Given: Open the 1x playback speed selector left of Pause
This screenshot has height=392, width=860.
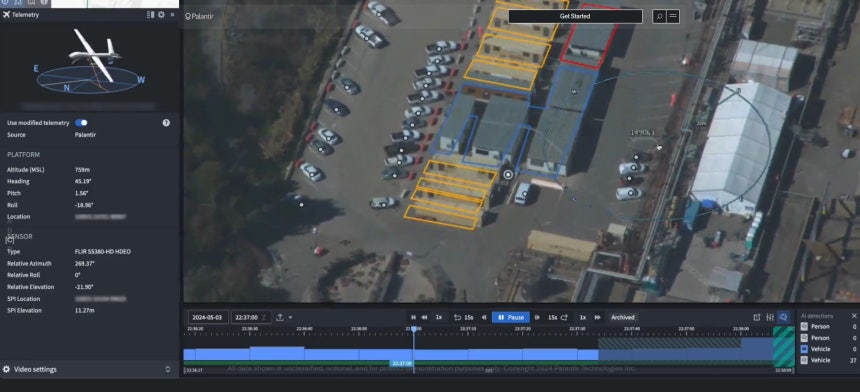Looking at the screenshot, I should (x=439, y=317).
